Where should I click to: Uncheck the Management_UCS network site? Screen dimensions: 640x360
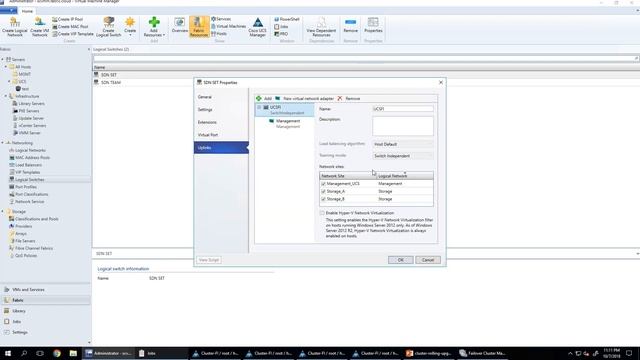[323, 184]
